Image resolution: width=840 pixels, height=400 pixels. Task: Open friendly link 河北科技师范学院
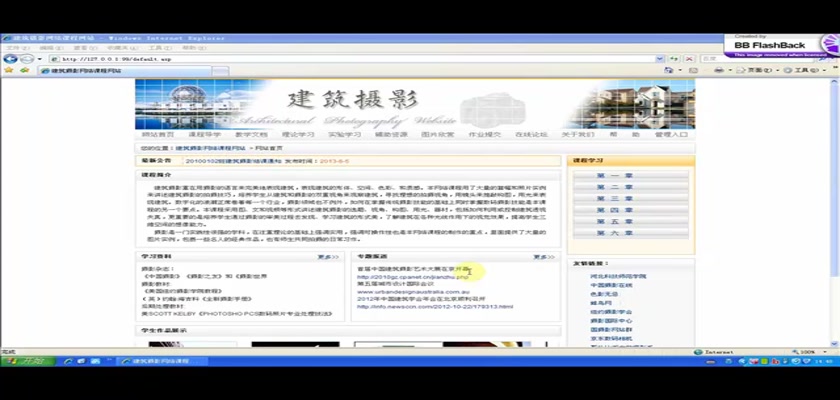pyautogui.click(x=618, y=276)
